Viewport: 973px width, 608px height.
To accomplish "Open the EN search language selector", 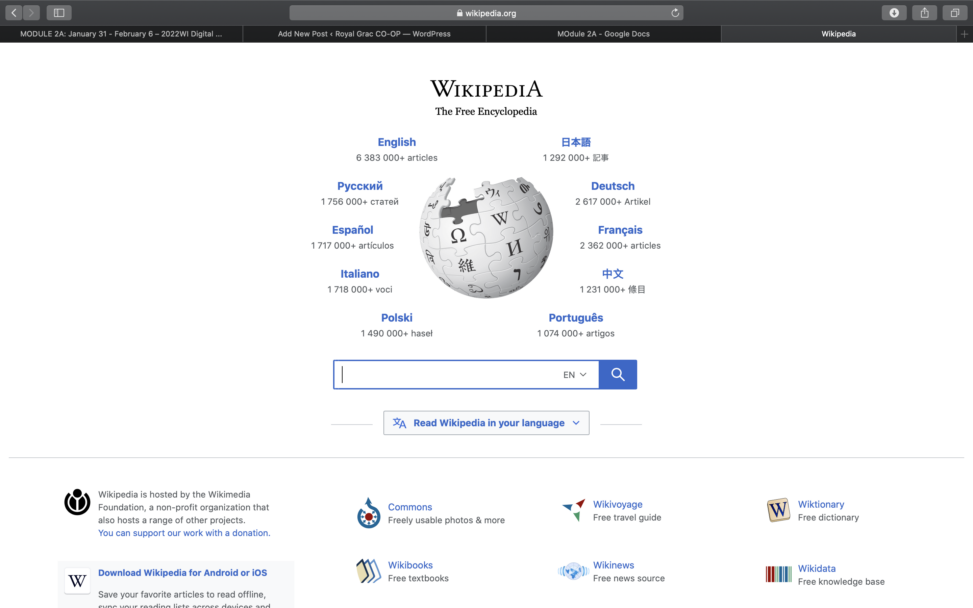I will click(575, 375).
